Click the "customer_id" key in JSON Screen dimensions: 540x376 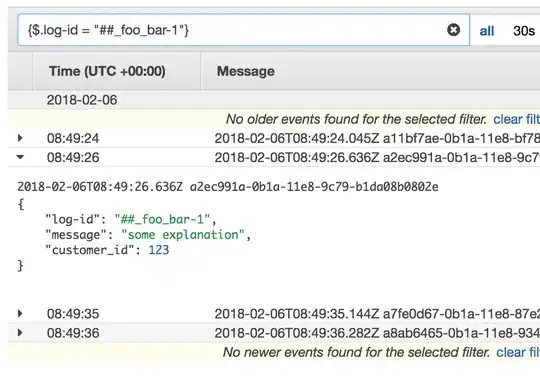[90, 250]
